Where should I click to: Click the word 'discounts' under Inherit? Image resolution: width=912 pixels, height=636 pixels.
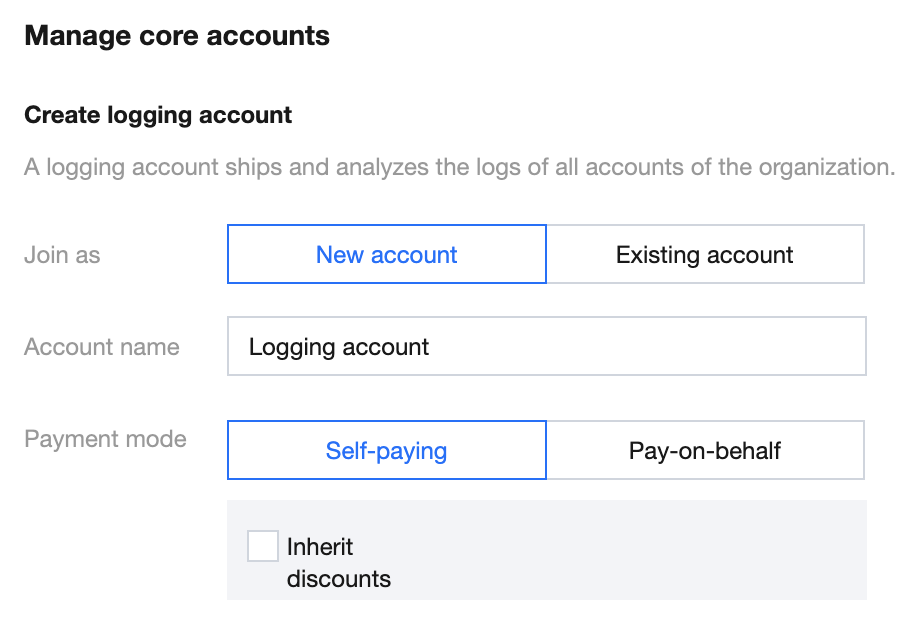point(339,579)
